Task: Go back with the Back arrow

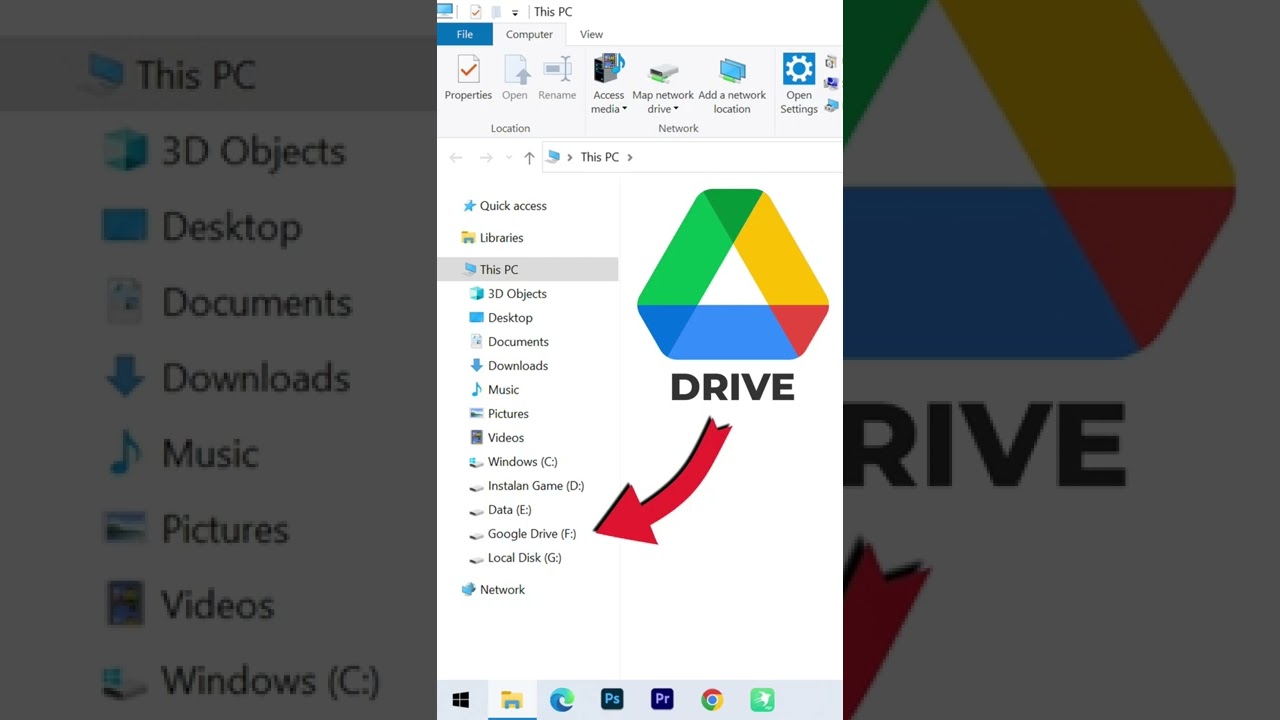Action: point(456,157)
